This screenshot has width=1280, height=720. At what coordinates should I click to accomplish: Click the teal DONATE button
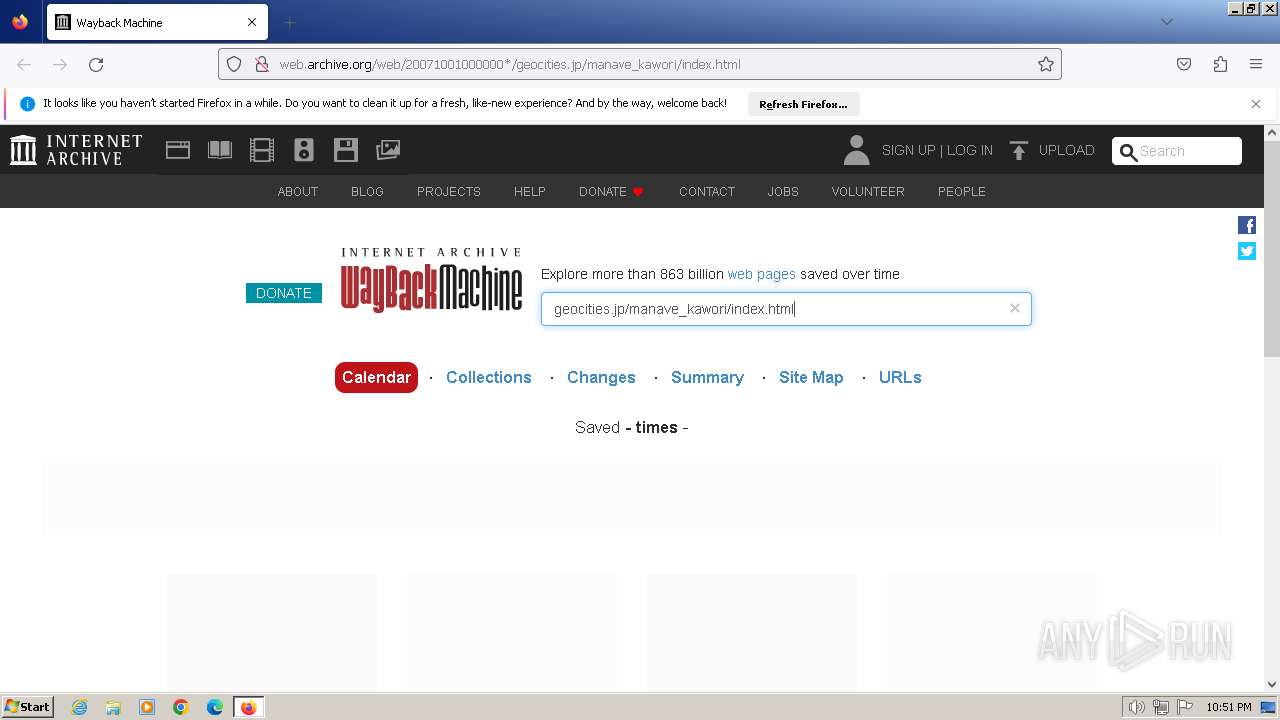point(284,293)
